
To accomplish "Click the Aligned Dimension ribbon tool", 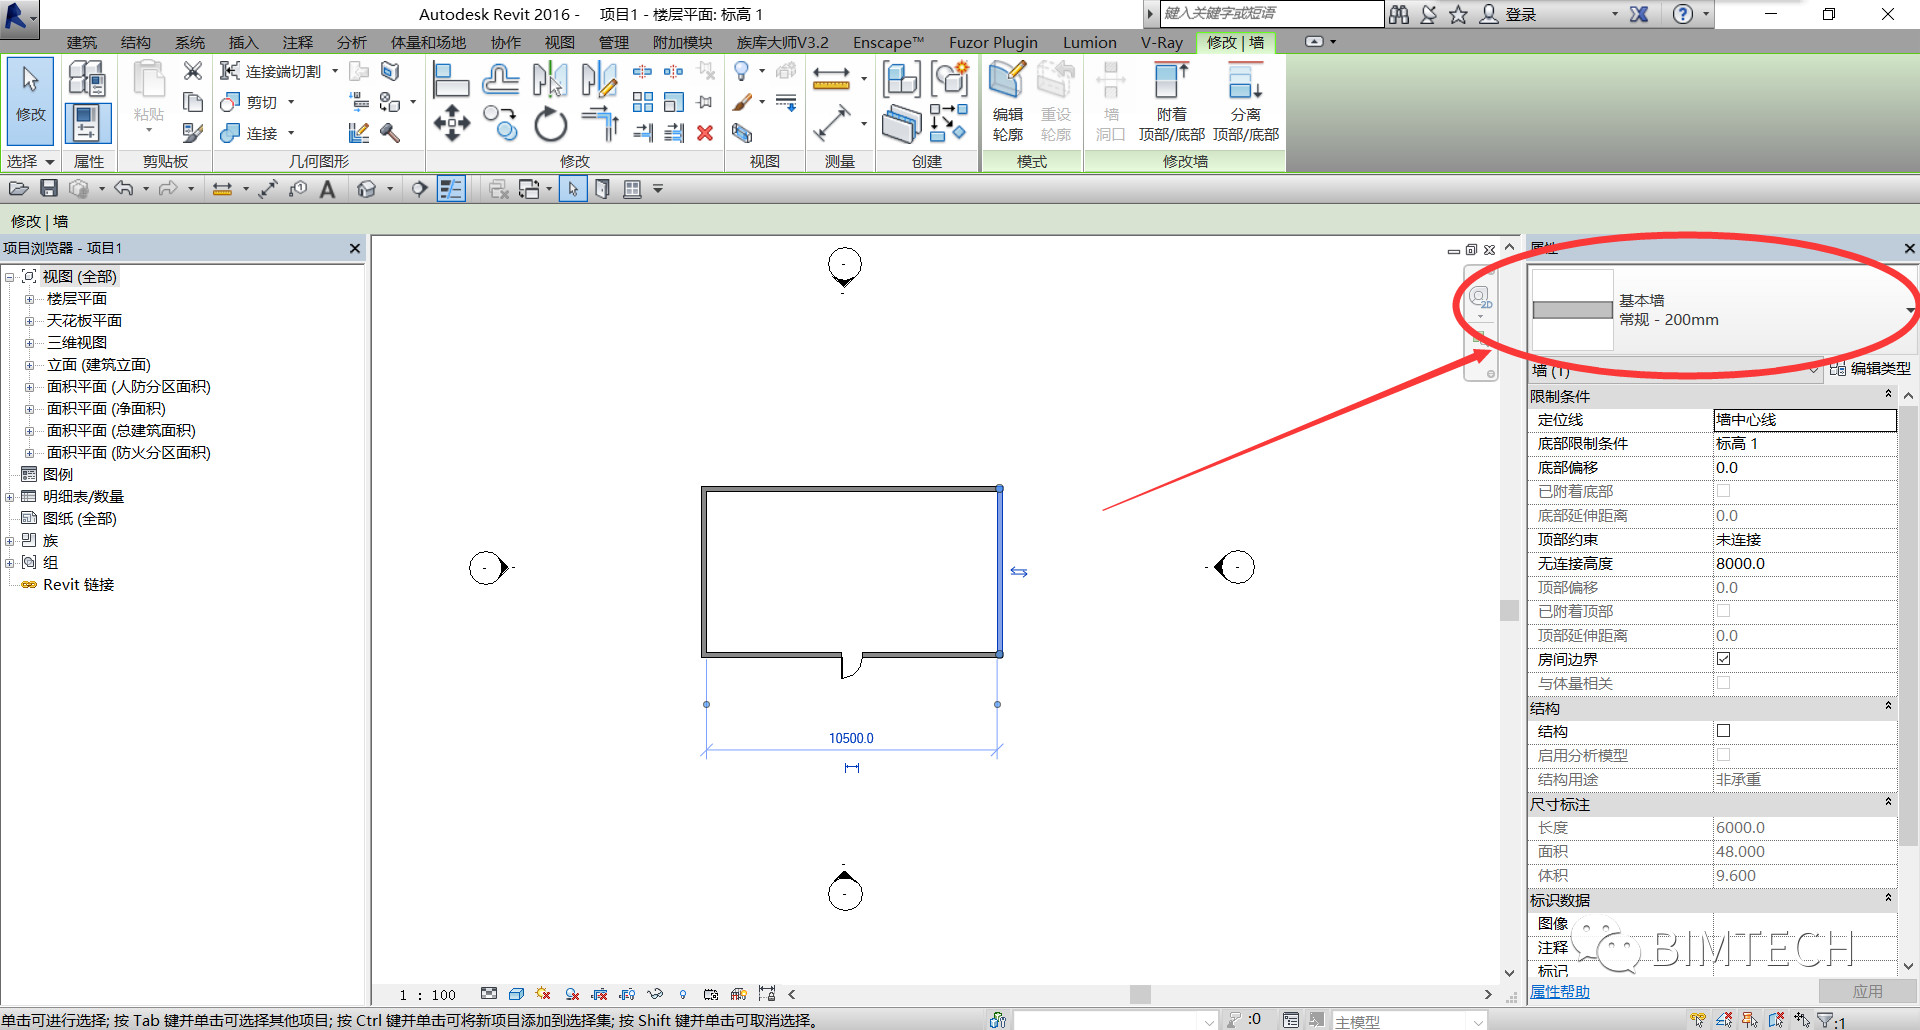I will click(831, 123).
